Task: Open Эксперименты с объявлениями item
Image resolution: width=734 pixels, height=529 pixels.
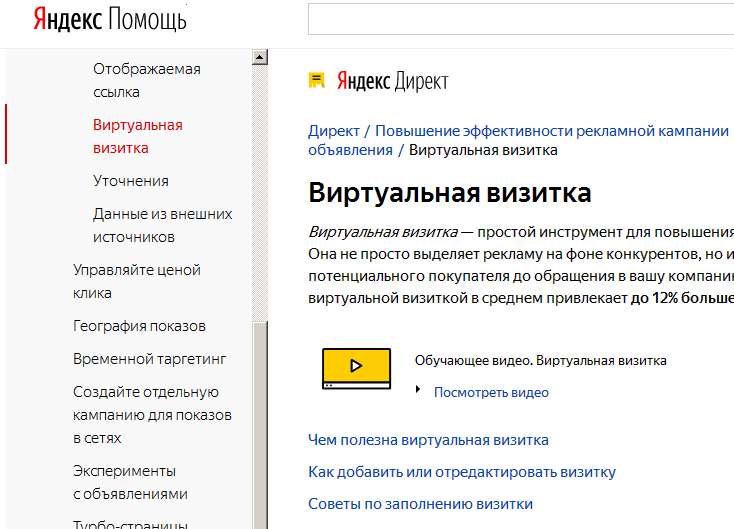Action: pos(130,482)
